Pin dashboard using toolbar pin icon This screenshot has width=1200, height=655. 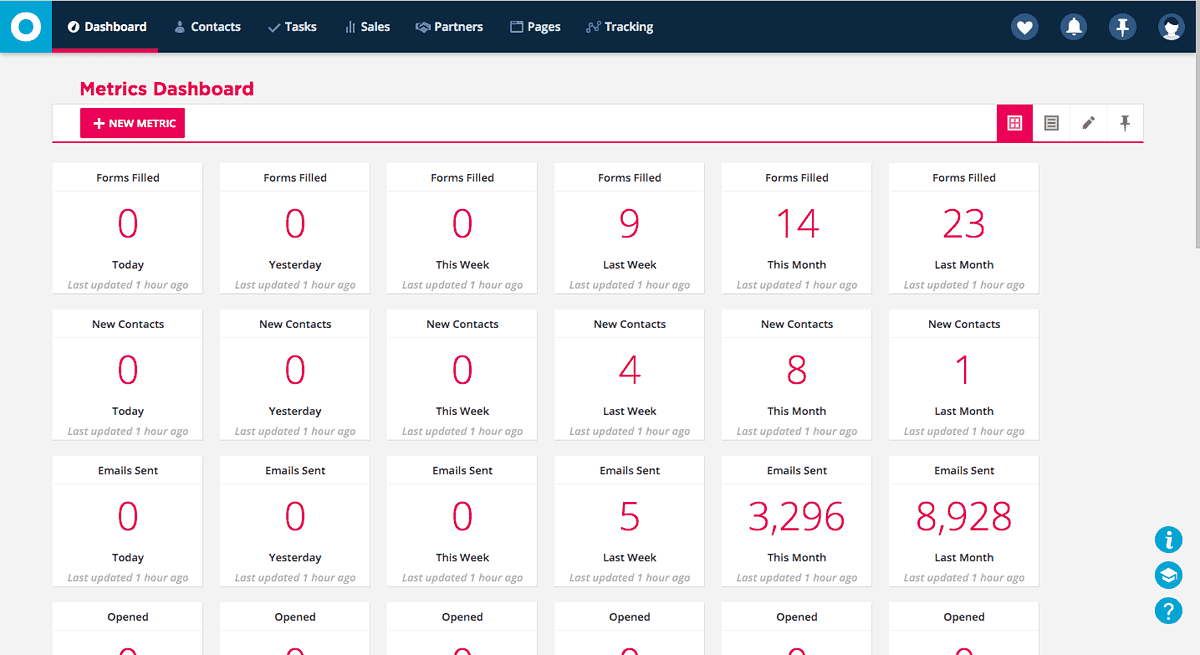pos(1125,123)
